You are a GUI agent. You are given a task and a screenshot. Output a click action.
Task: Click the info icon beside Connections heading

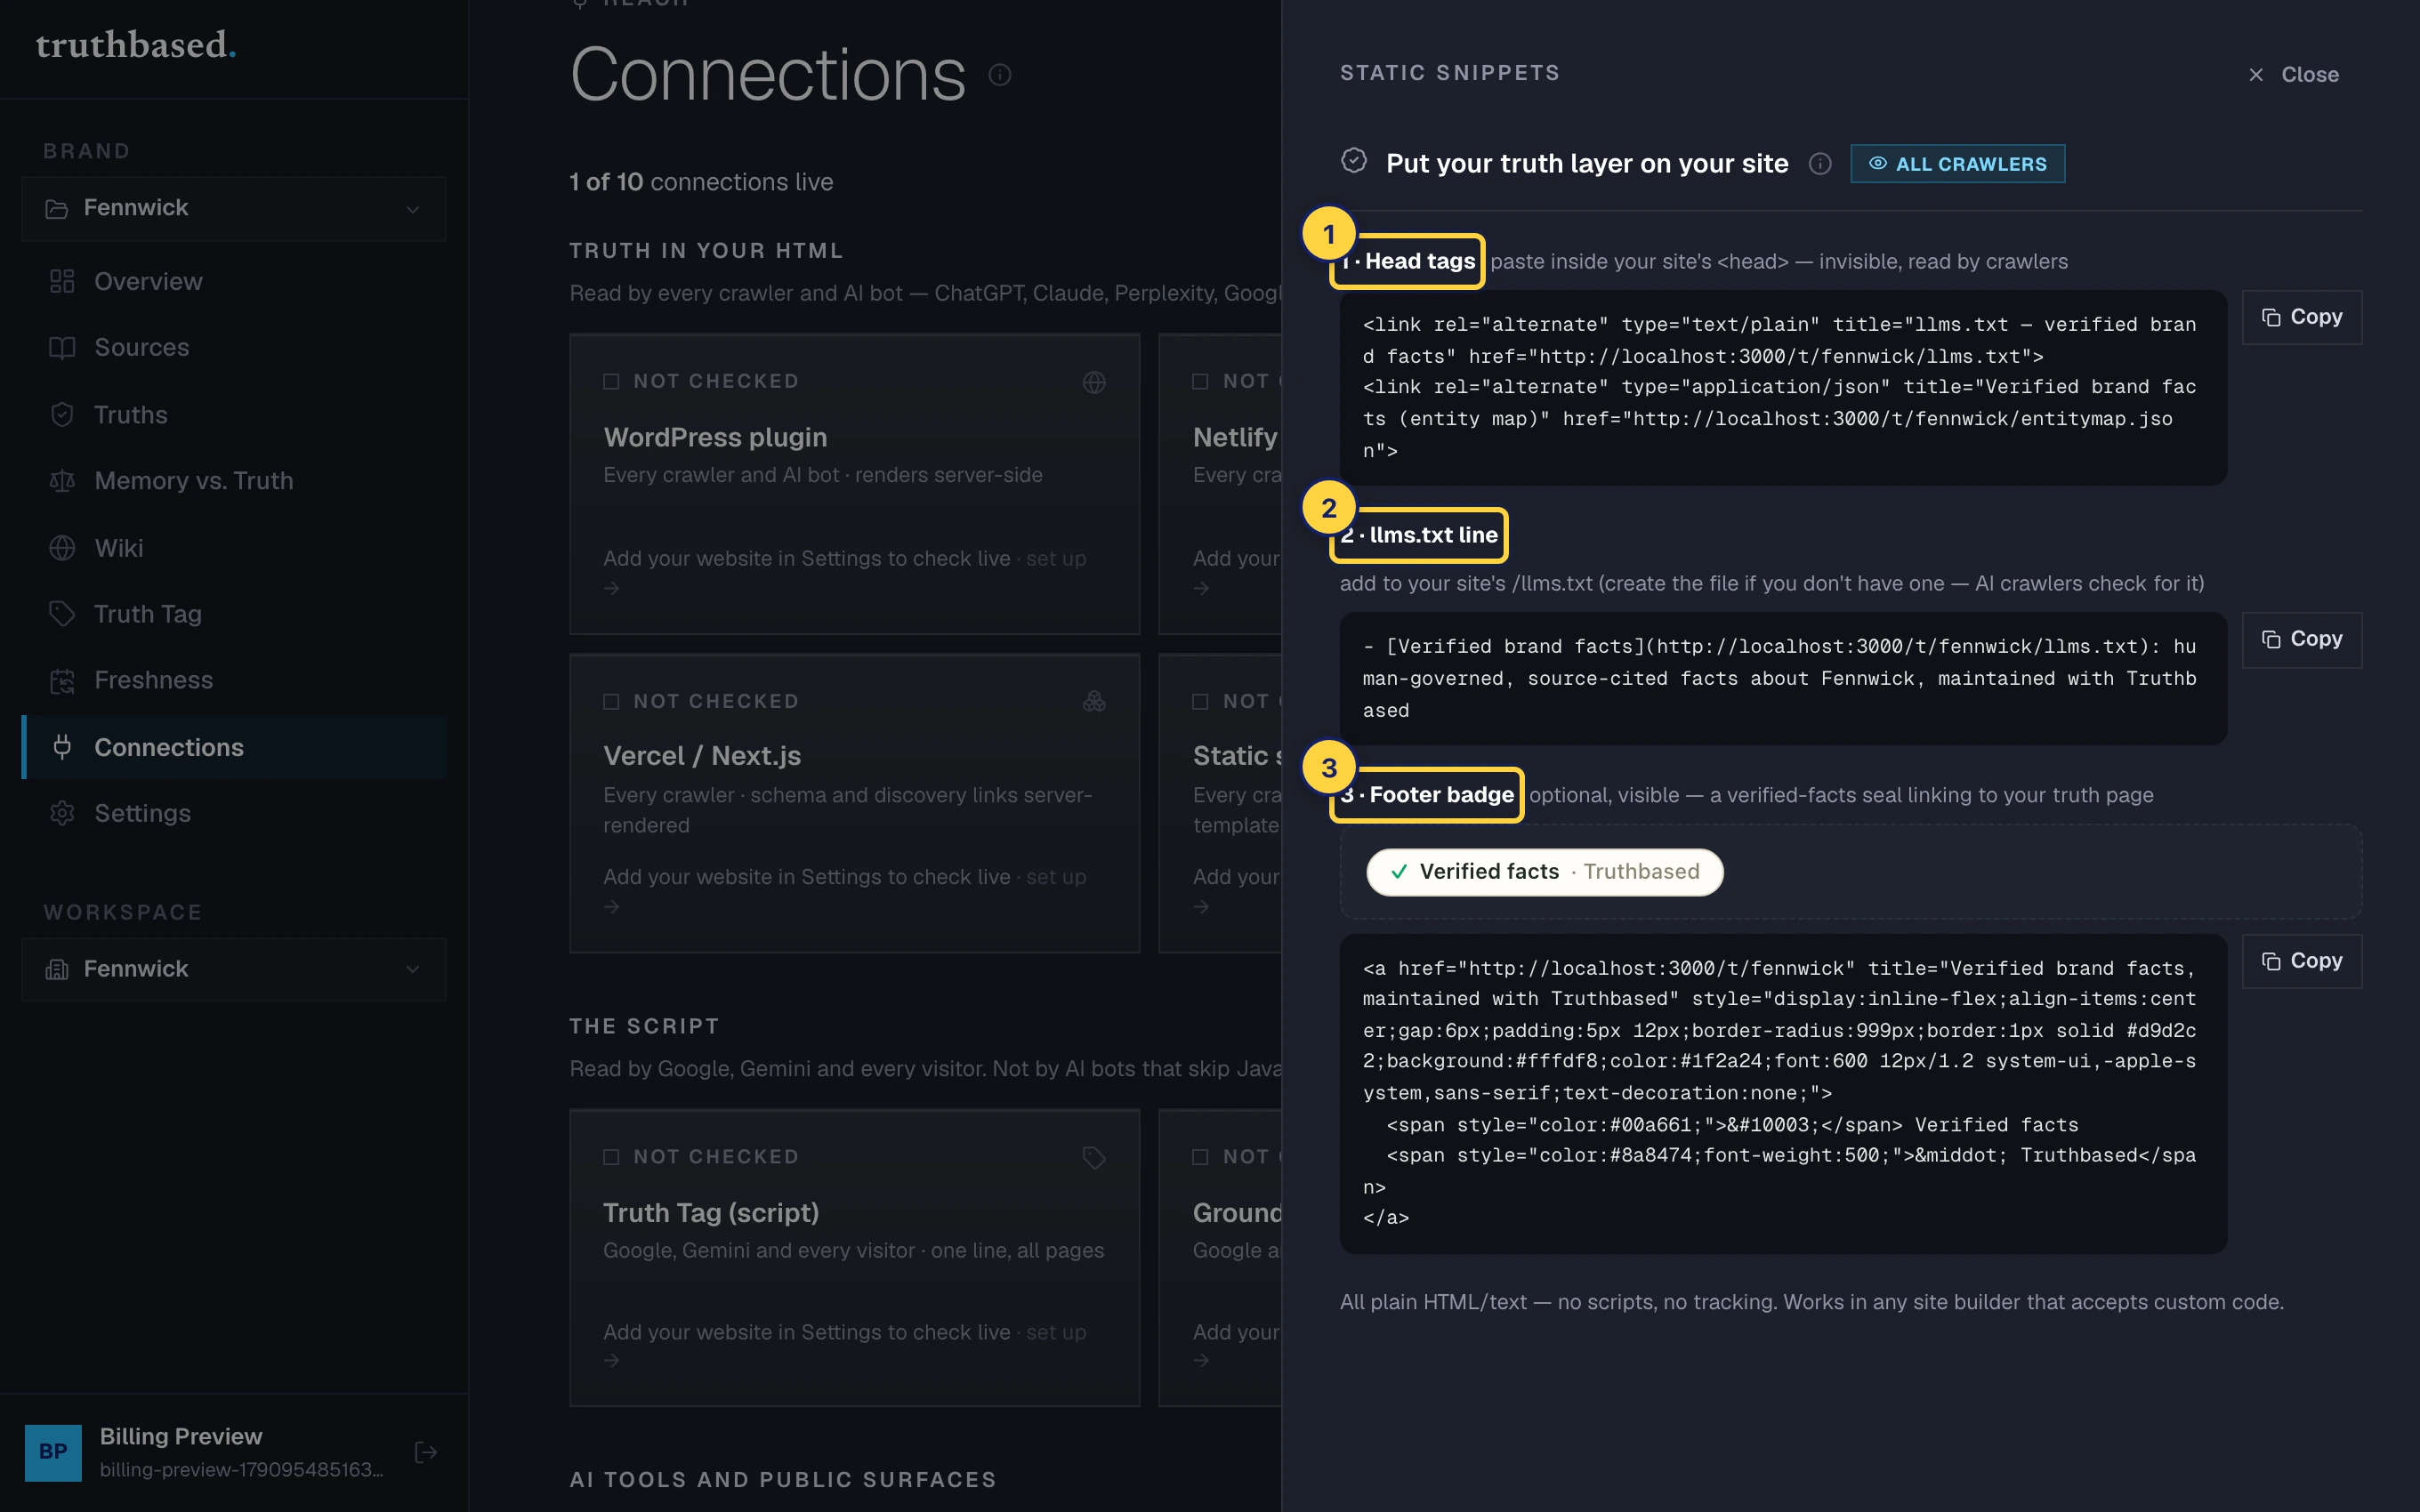[x=1000, y=75]
